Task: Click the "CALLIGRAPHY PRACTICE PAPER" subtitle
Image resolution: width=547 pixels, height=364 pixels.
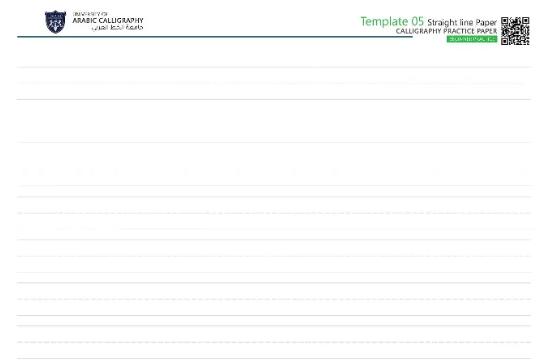Action: 446,31
